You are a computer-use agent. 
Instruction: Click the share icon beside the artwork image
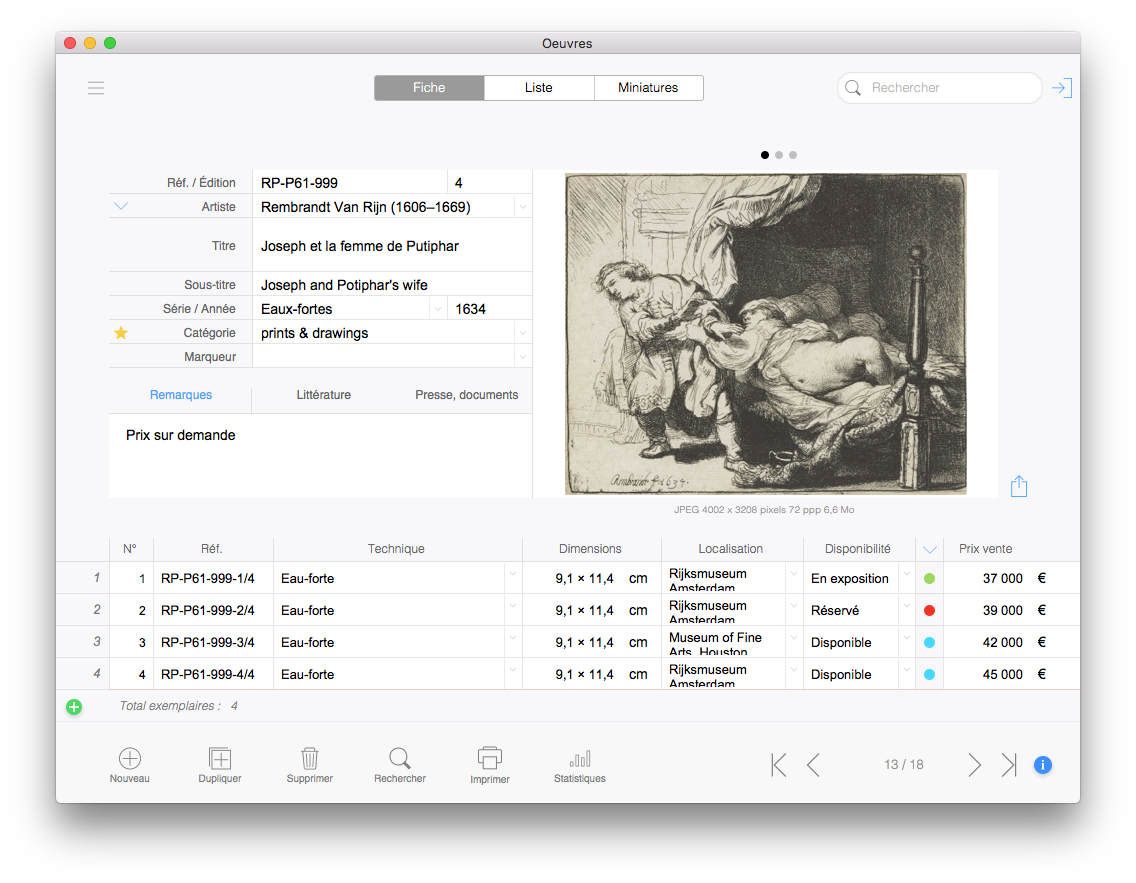(x=1018, y=487)
